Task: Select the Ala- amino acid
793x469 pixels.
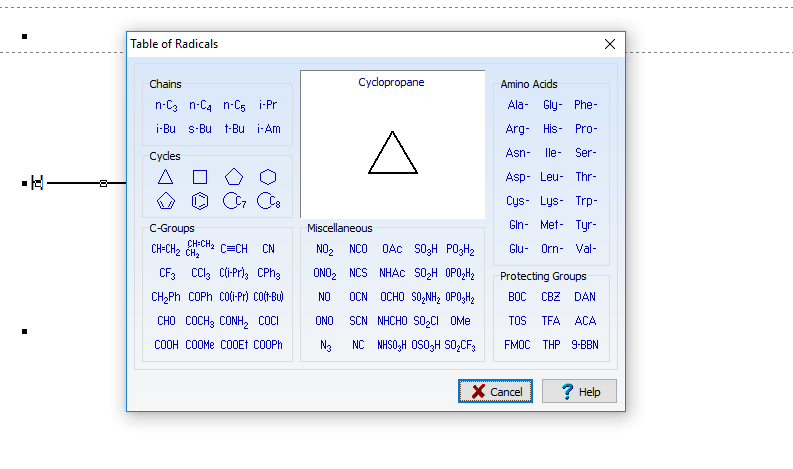Action: [518, 105]
